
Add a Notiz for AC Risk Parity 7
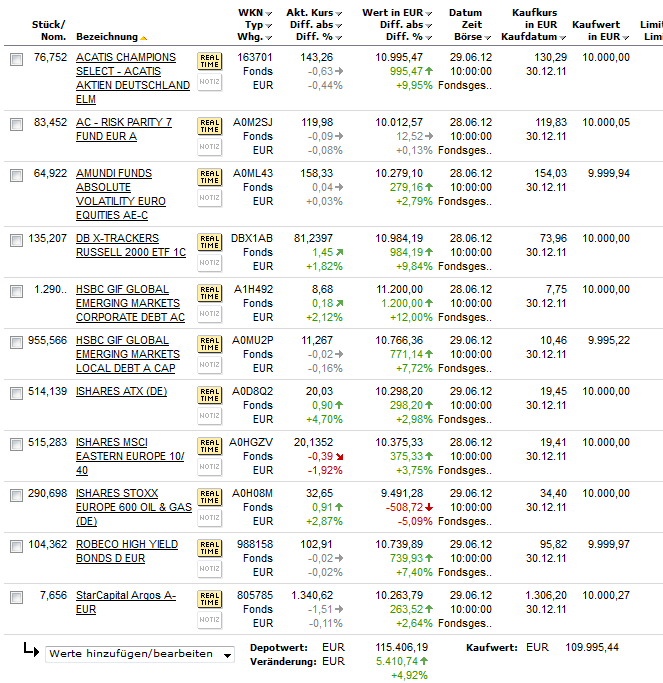pos(210,147)
